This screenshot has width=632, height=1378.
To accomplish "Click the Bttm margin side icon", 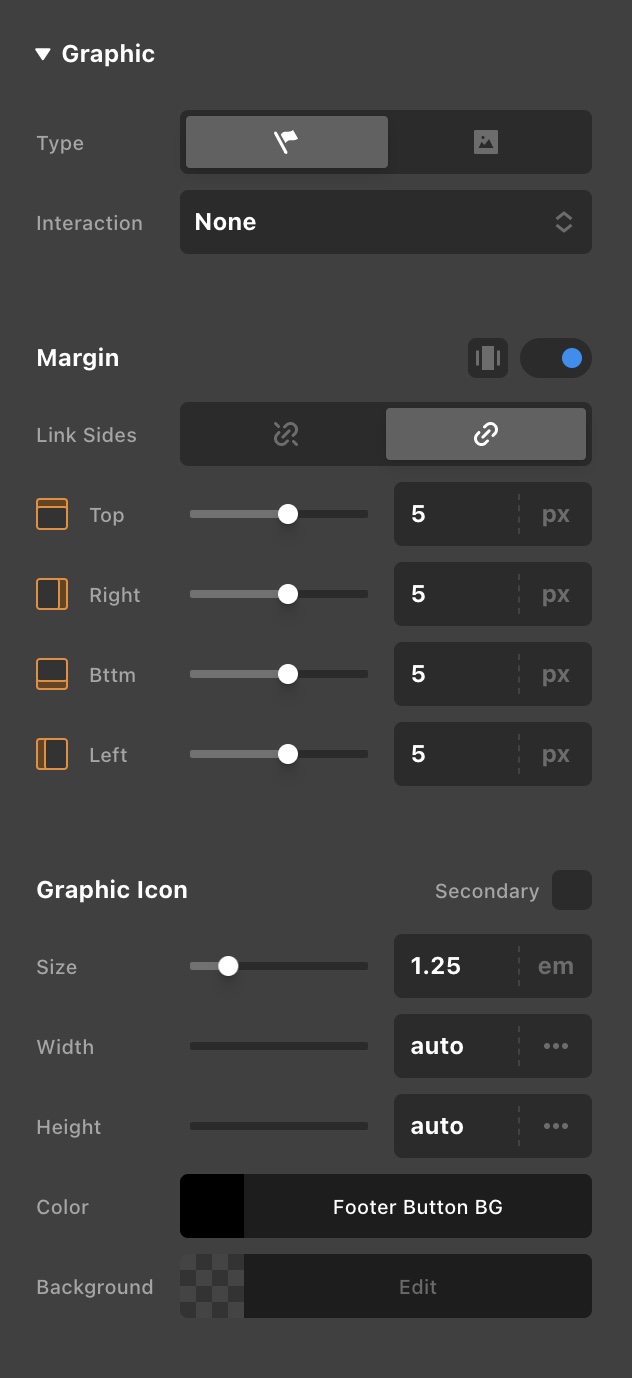I will [x=52, y=675].
